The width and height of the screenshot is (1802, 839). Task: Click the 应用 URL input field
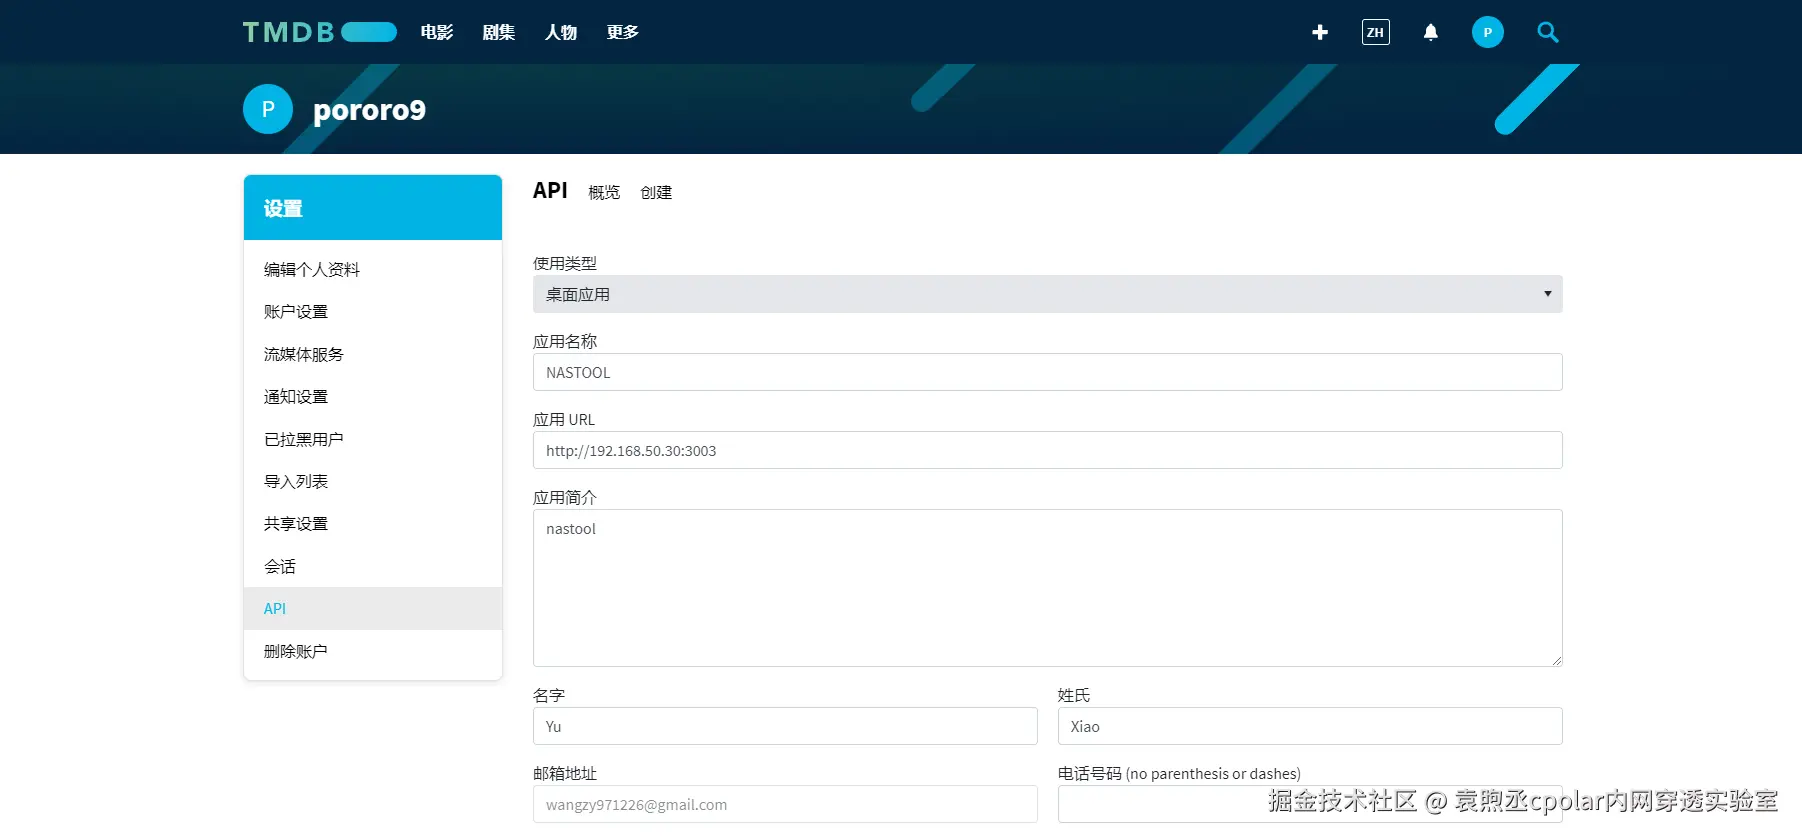click(x=1047, y=450)
